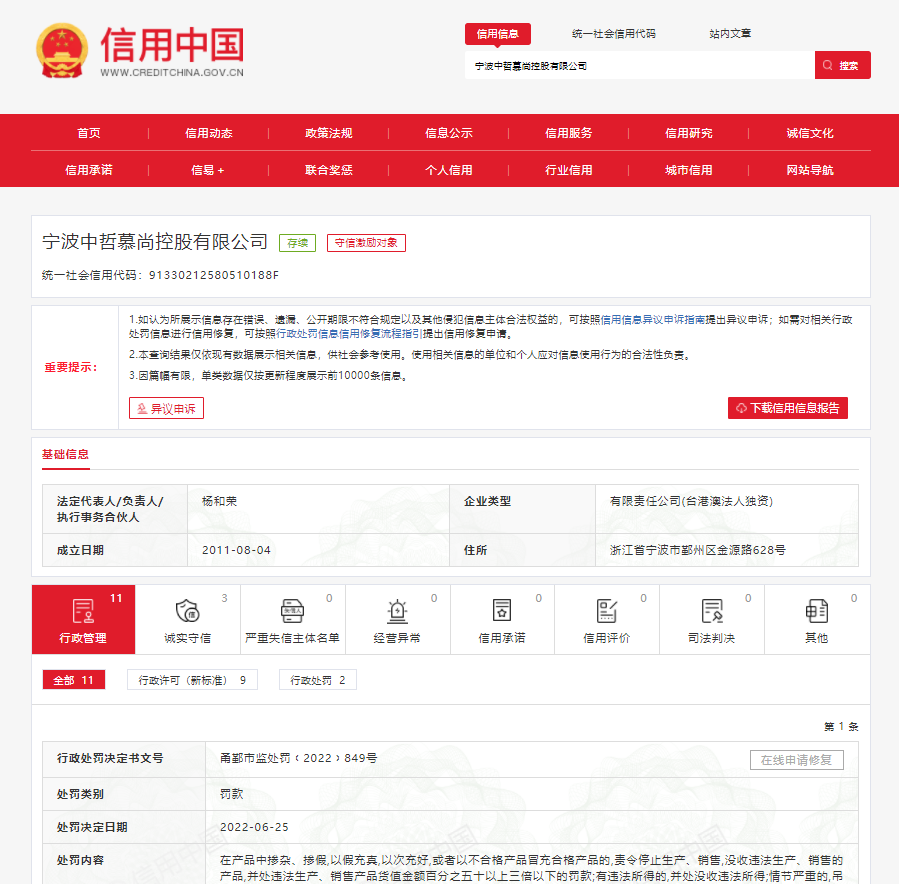Go to 首页 in the navigation
The height and width of the screenshot is (884, 899).
pyautogui.click(x=89, y=133)
